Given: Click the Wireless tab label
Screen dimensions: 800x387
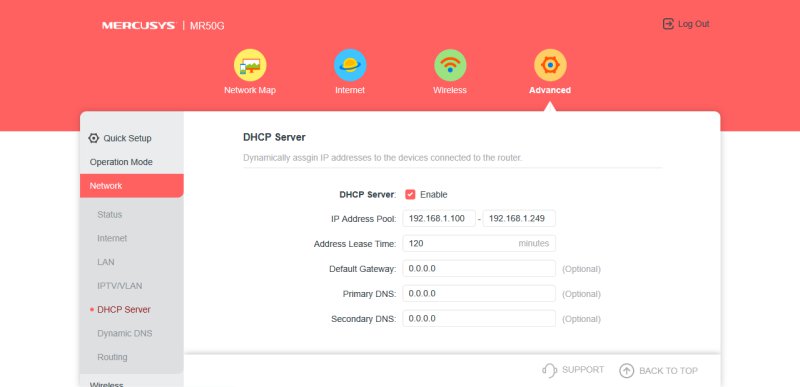Looking at the screenshot, I should [x=450, y=90].
